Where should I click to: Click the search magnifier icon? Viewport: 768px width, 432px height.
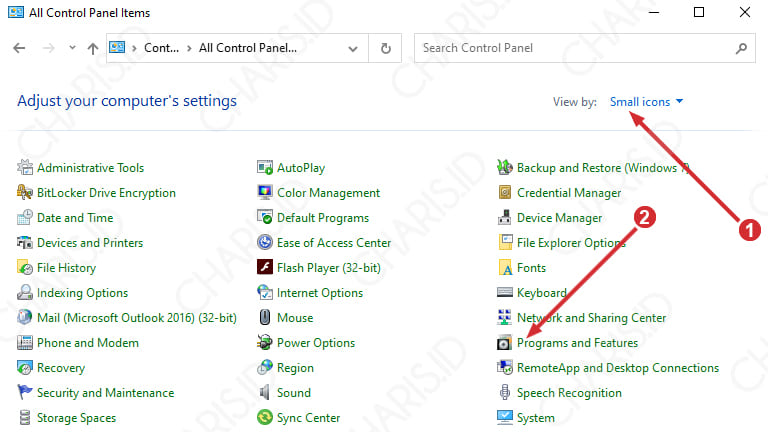click(741, 48)
